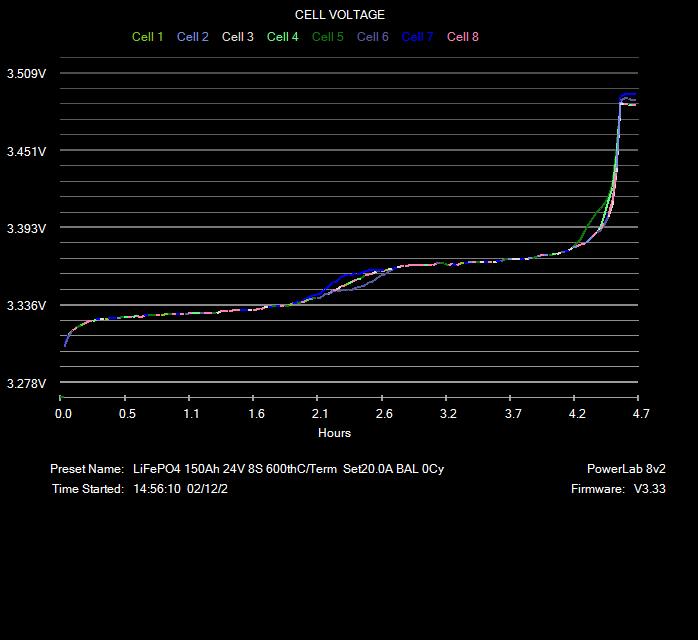The image size is (698, 640).
Task: Click the 0.0 hours tick label
Action: coord(63,414)
